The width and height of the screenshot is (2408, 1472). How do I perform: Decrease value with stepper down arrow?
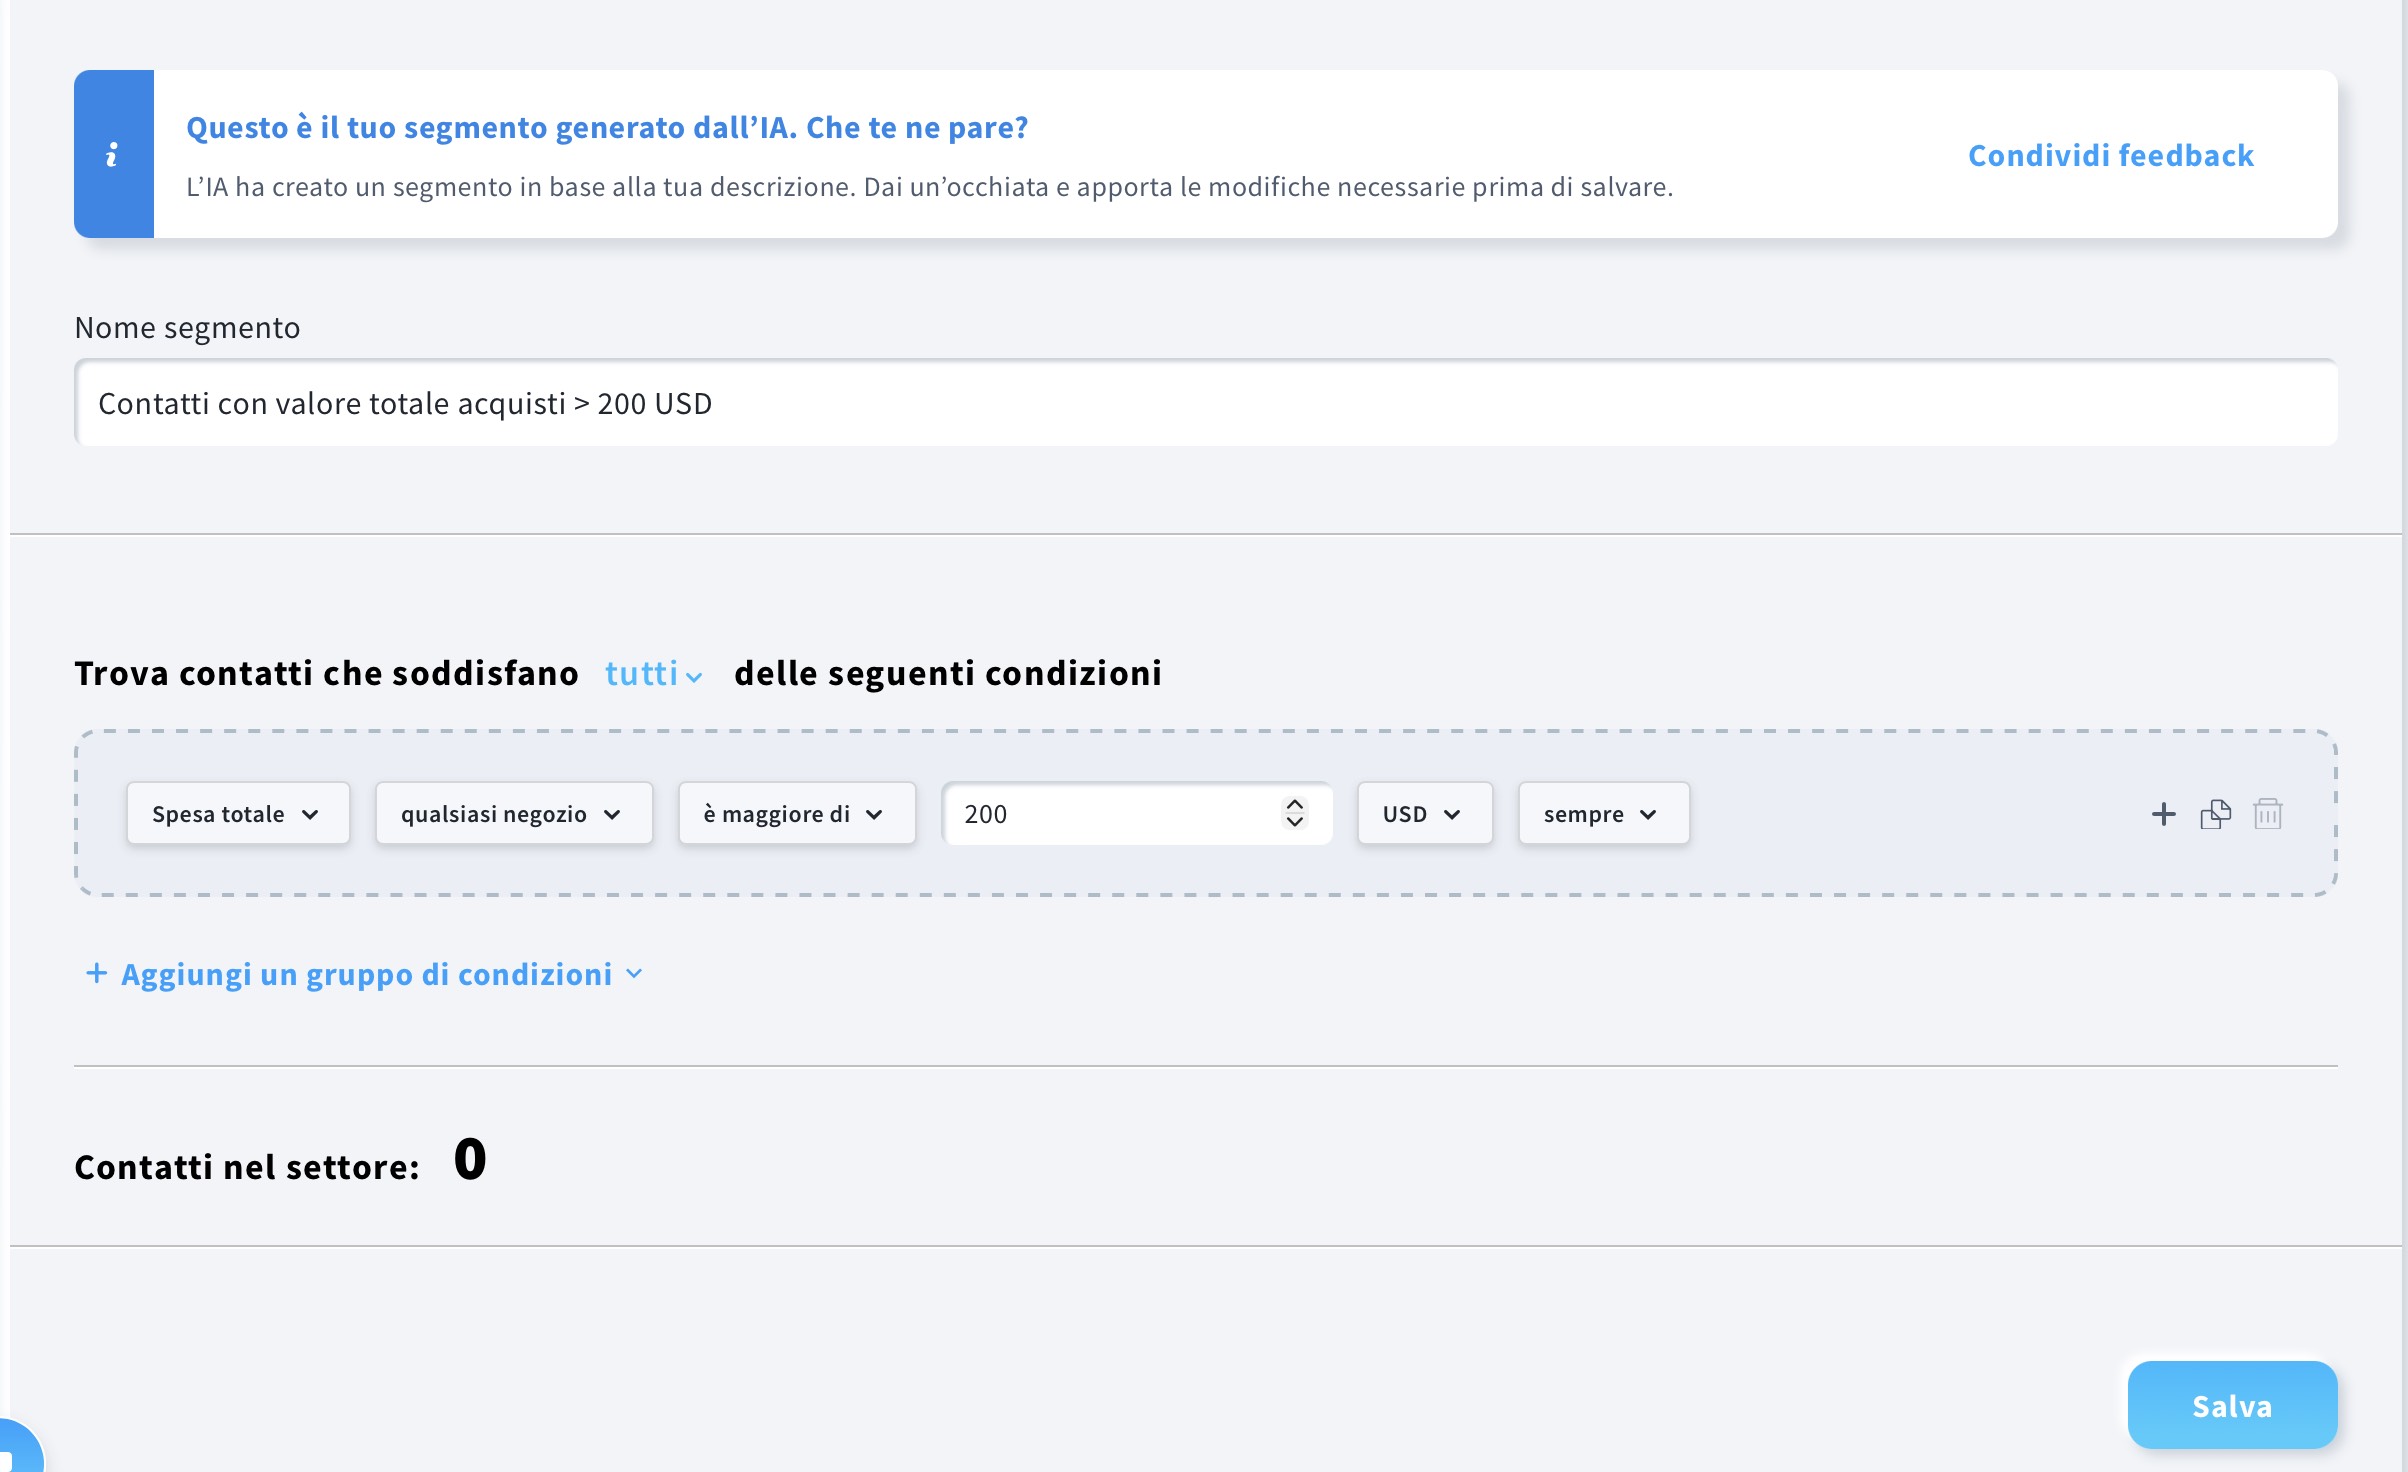(x=1295, y=823)
